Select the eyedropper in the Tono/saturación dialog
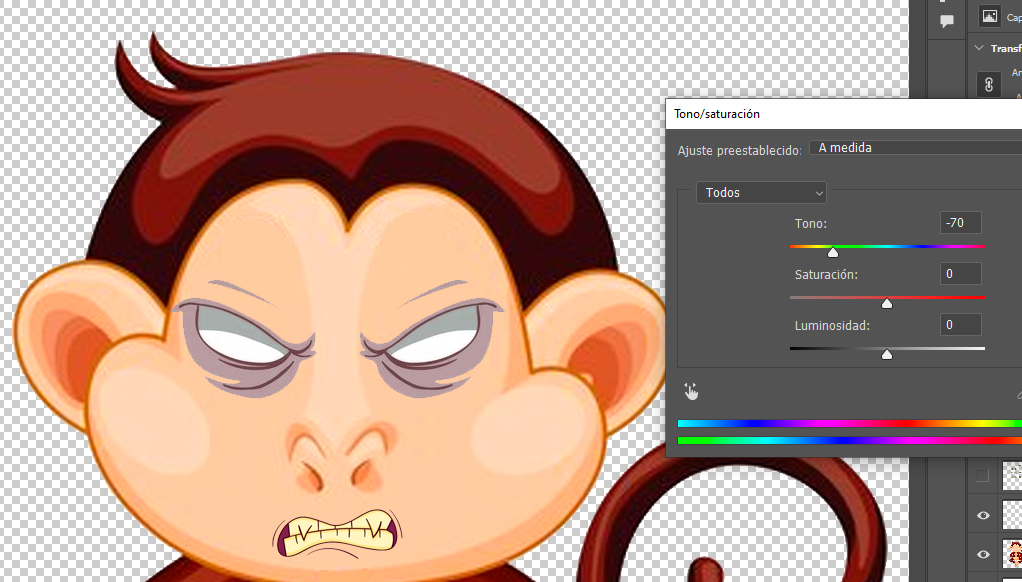 [x=1018, y=393]
